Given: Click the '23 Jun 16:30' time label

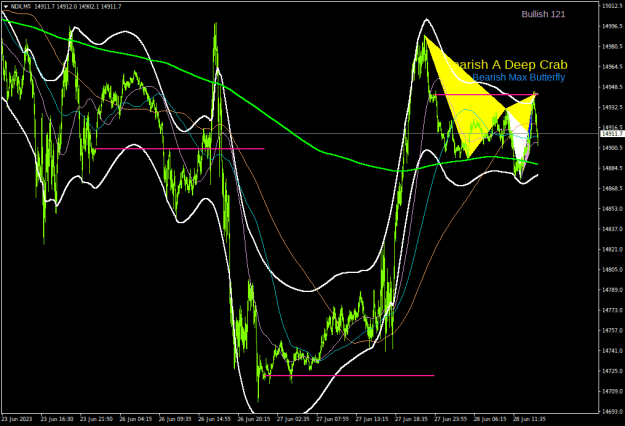Looking at the screenshot, I should tap(57, 419).
